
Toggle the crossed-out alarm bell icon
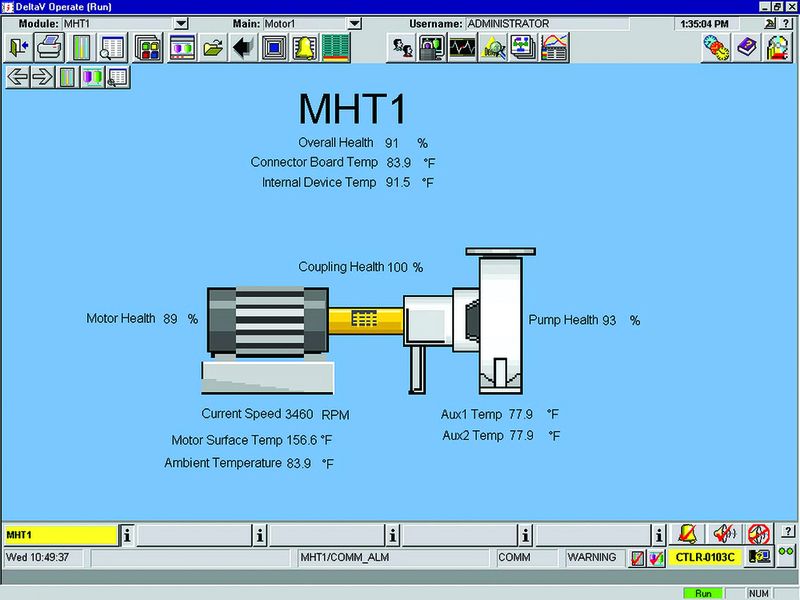coord(688,535)
